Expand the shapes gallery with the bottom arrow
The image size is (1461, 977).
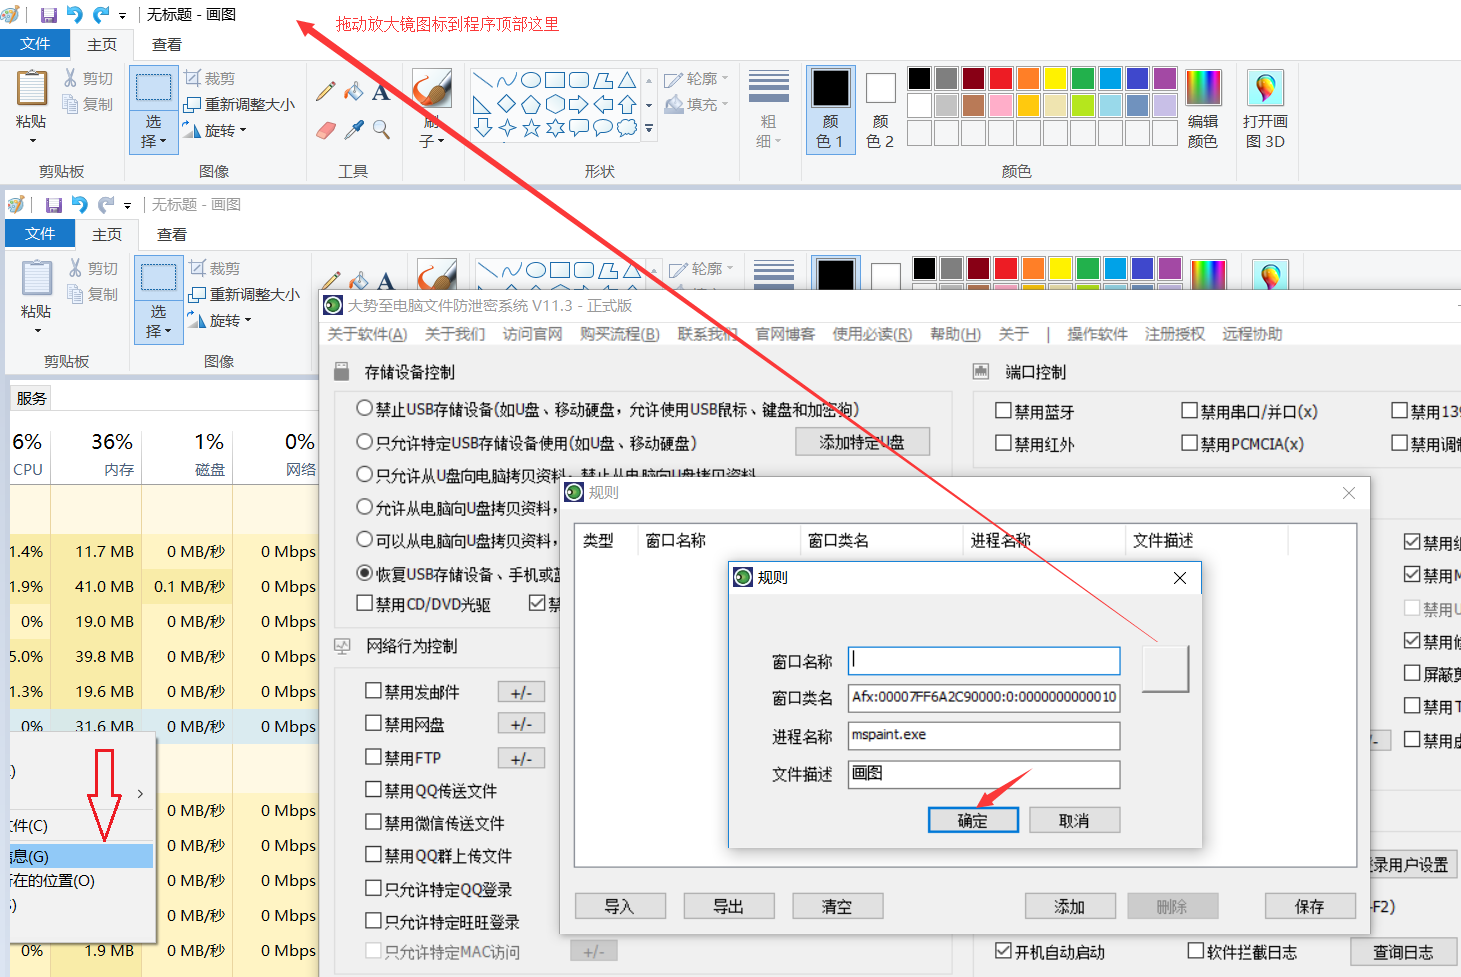pos(649,128)
